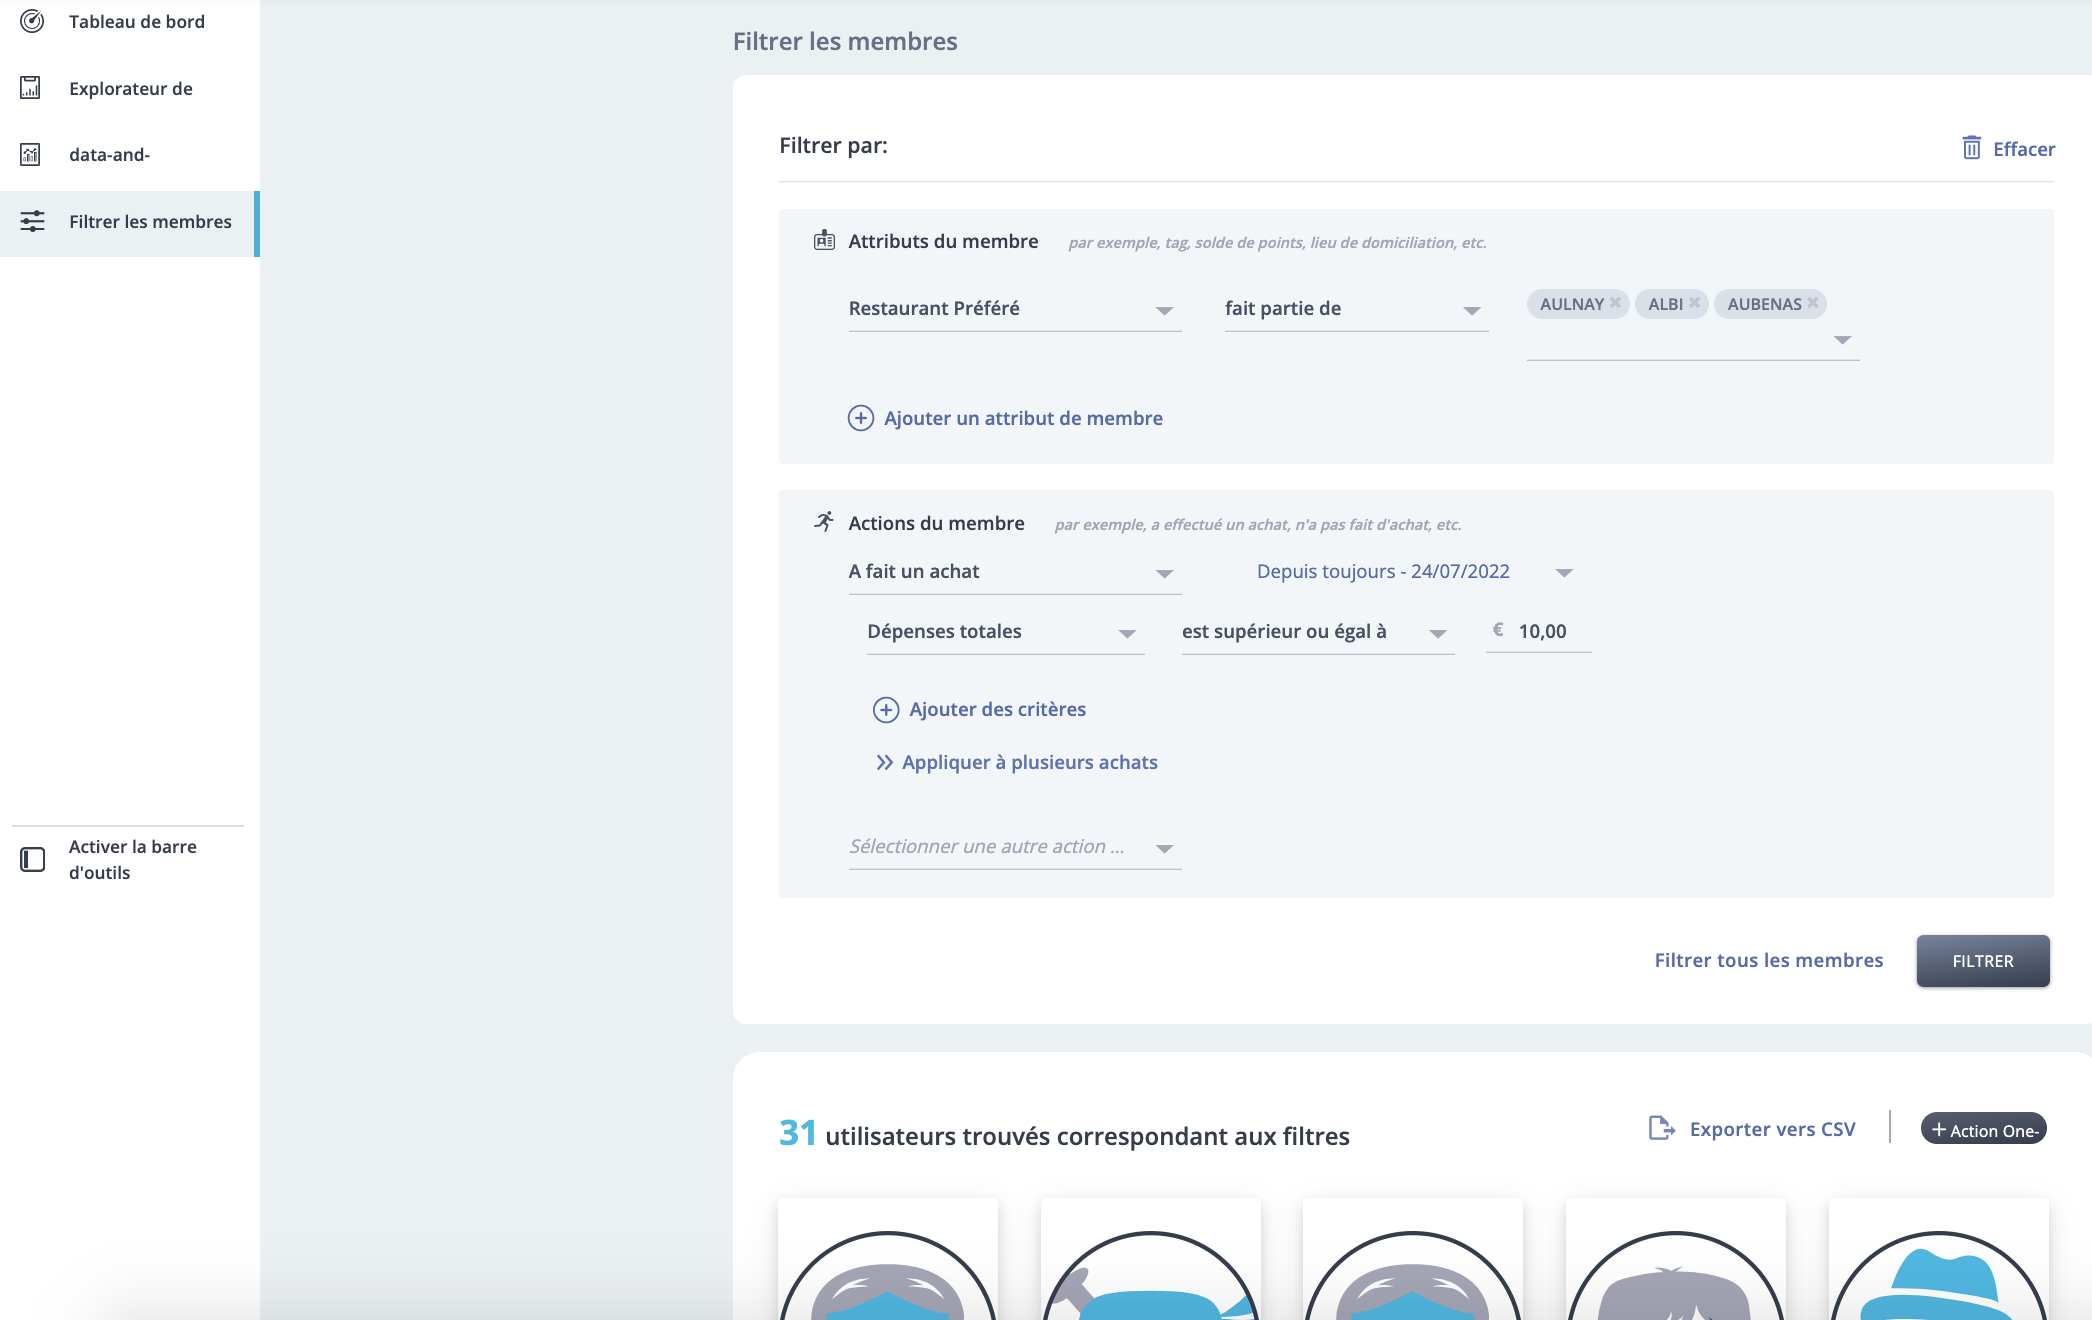Screen dimensions: 2092x1320
Task: Click the toolbar panel icon next to Activer
Action: (x=32, y=859)
